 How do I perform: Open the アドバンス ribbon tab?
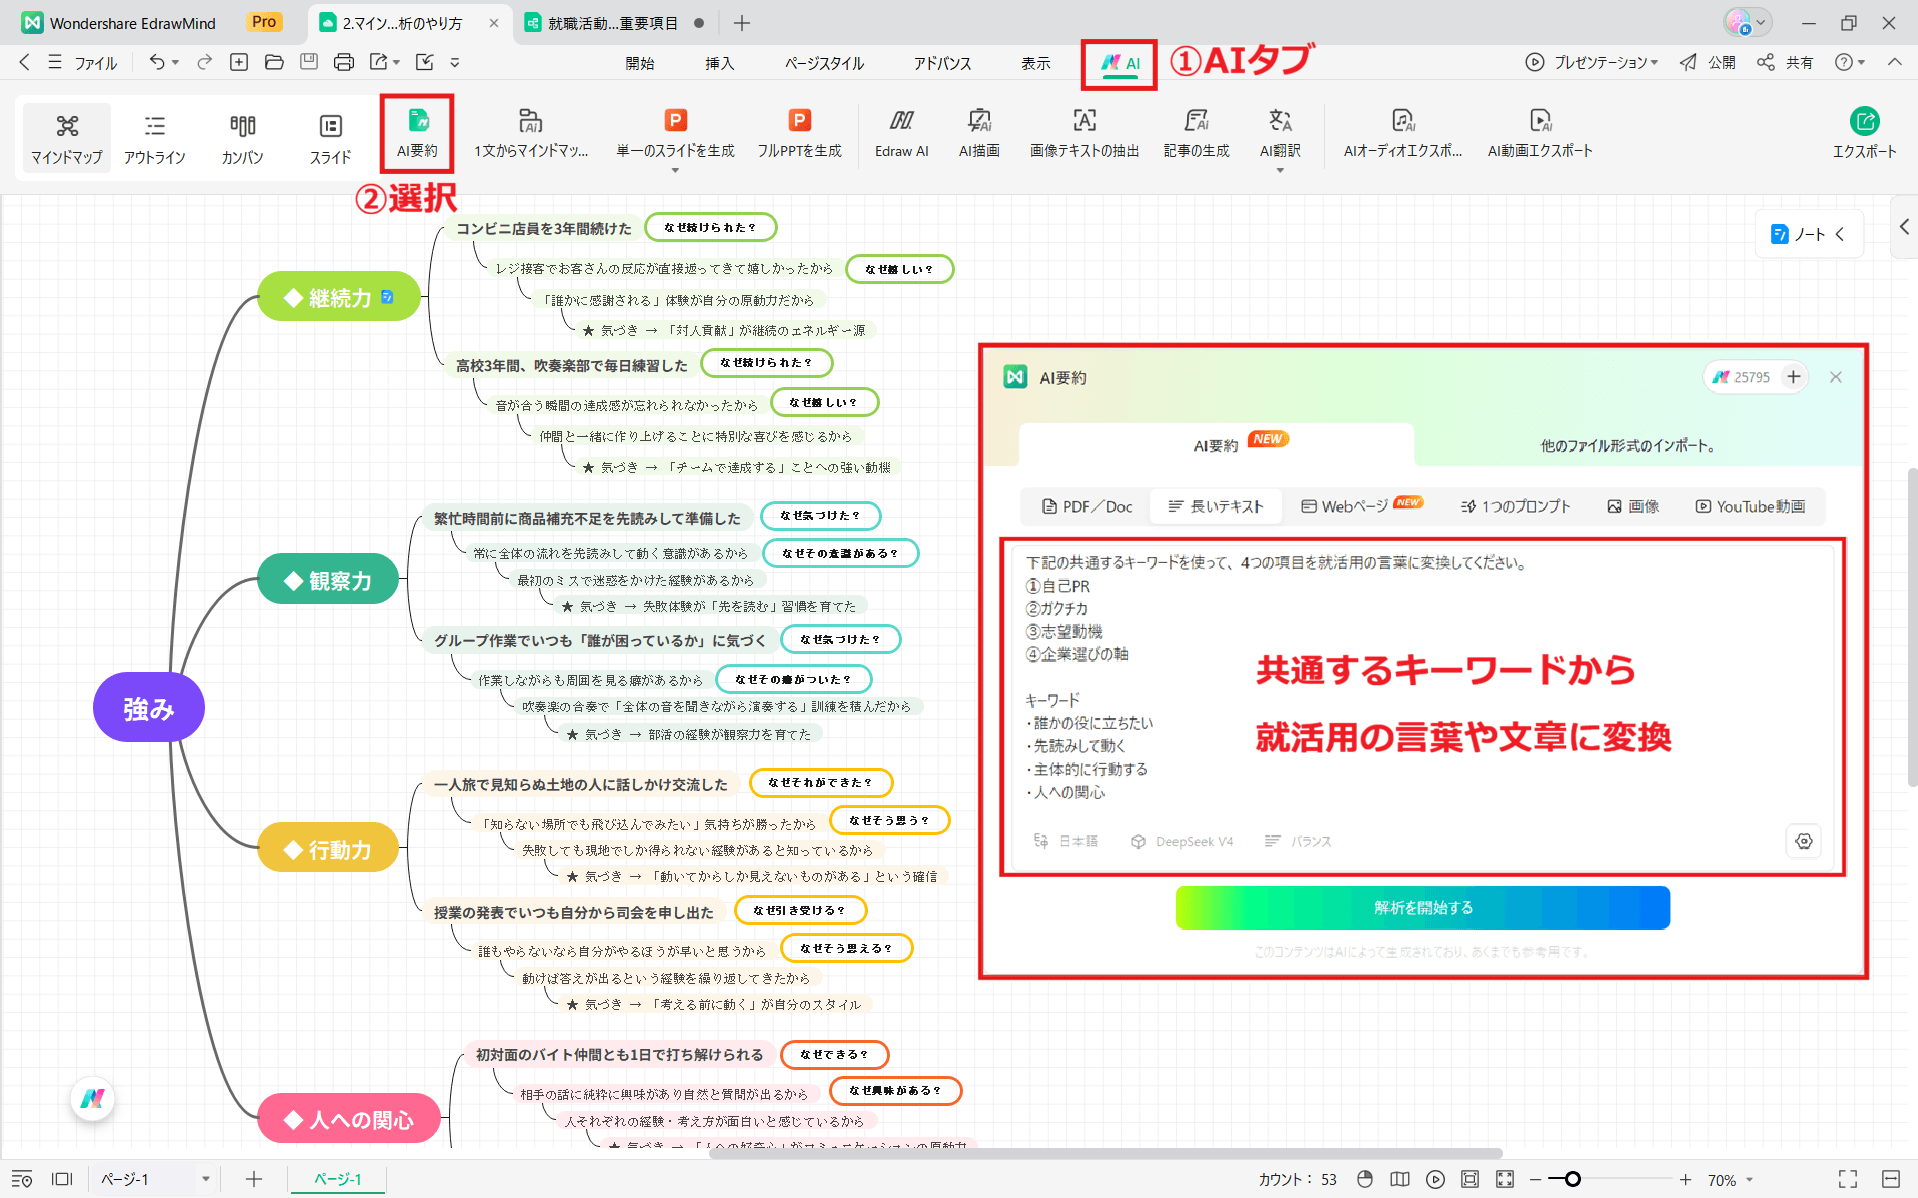click(x=942, y=63)
